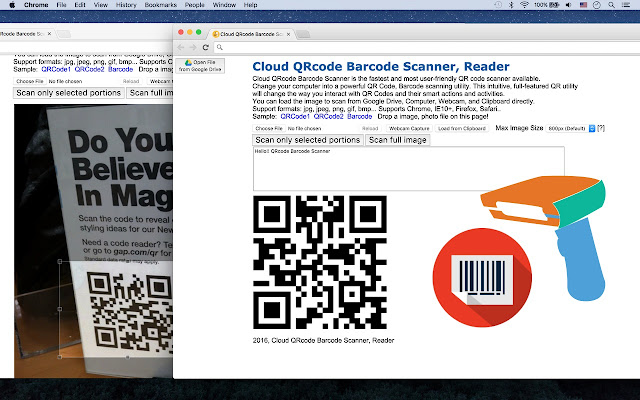Click Load from Clipboard button

click(462, 128)
